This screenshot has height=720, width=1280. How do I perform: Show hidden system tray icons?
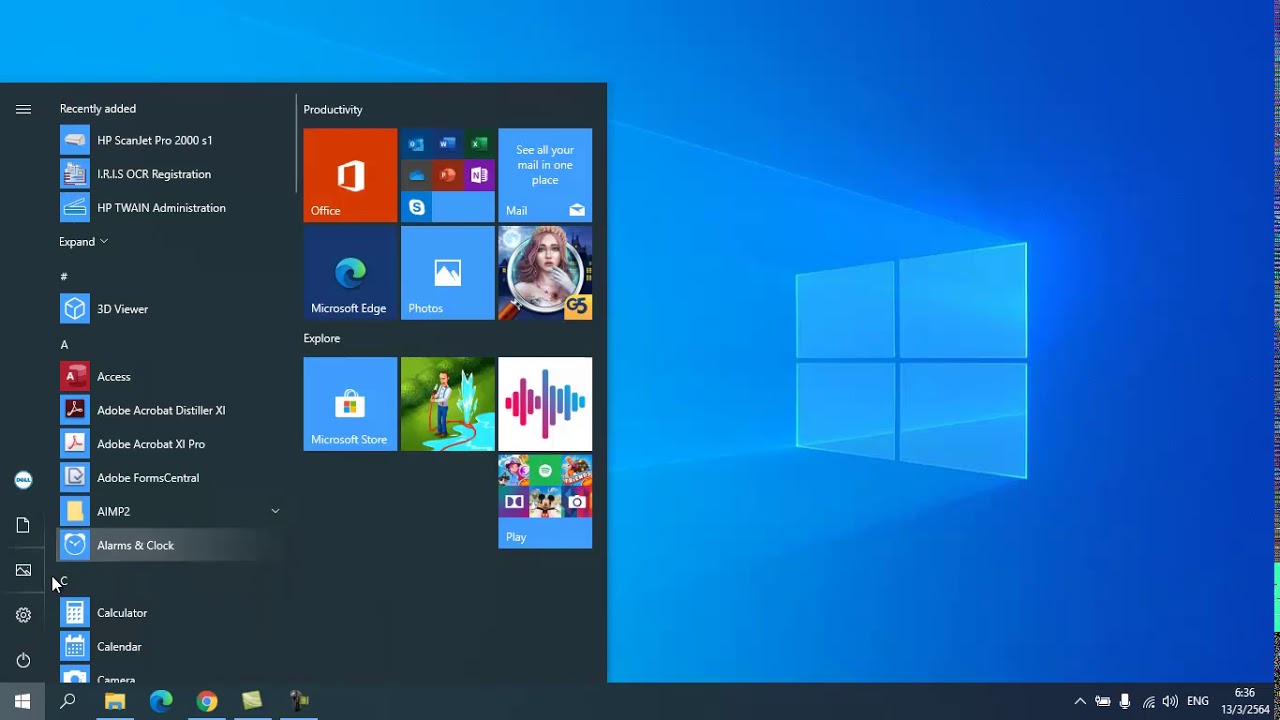pyautogui.click(x=1080, y=702)
